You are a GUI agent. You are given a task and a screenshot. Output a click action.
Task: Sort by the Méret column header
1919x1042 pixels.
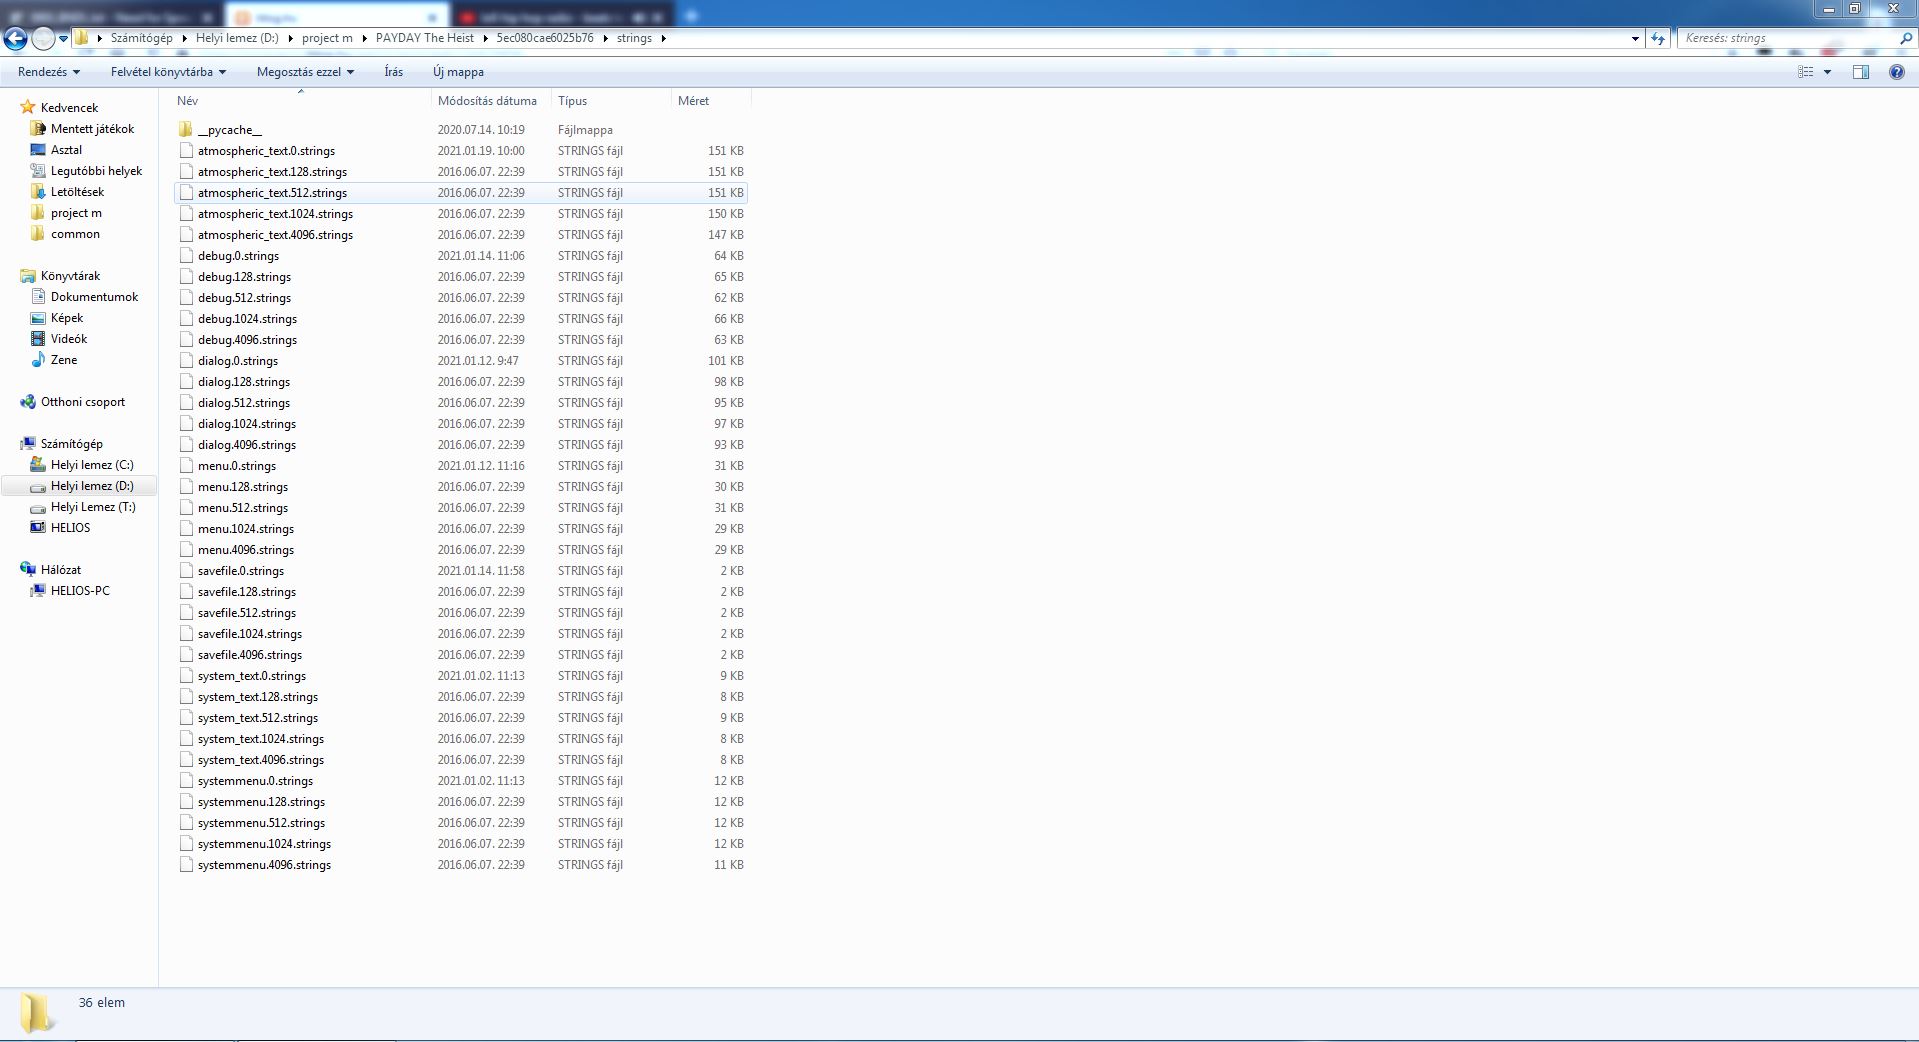coord(693,101)
